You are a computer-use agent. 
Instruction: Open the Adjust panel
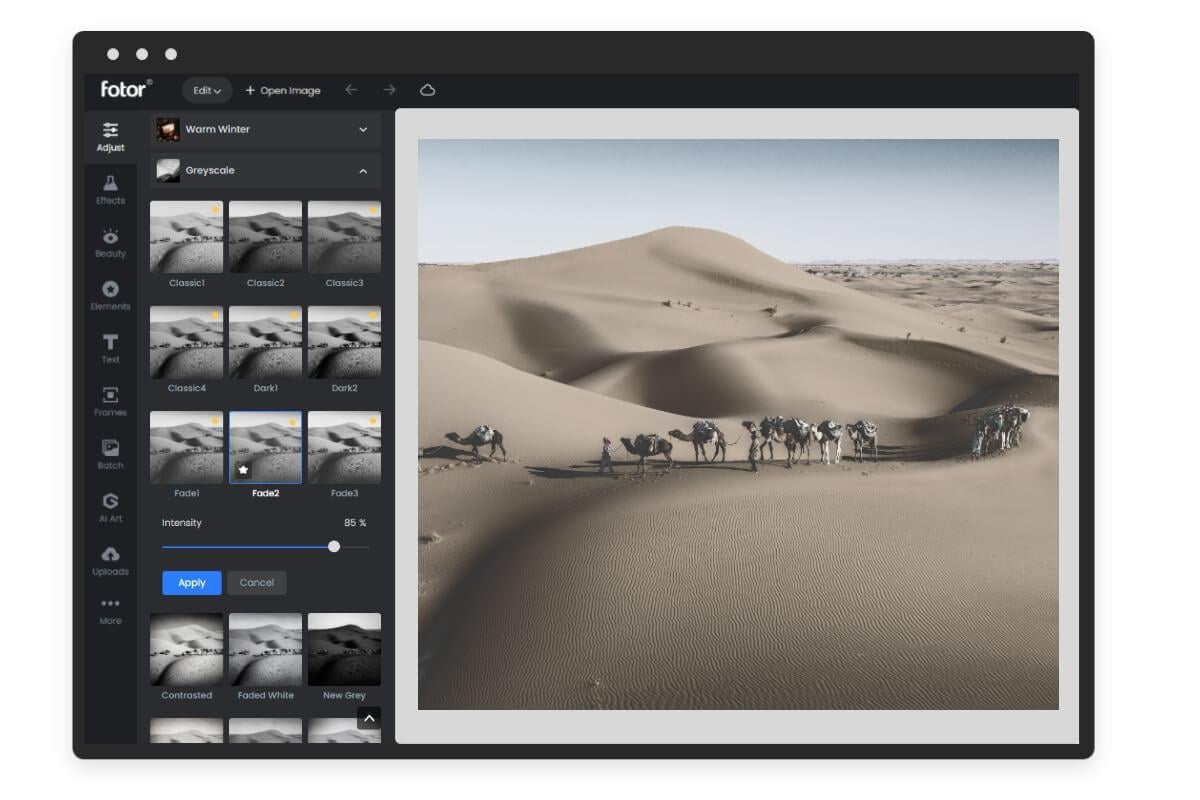tap(110, 137)
